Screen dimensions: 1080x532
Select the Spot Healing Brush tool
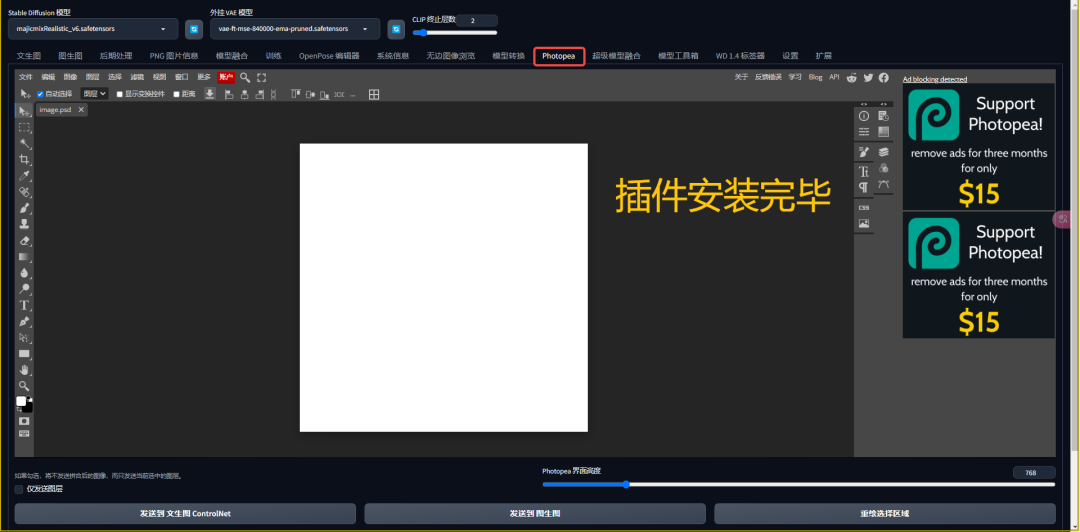24,192
